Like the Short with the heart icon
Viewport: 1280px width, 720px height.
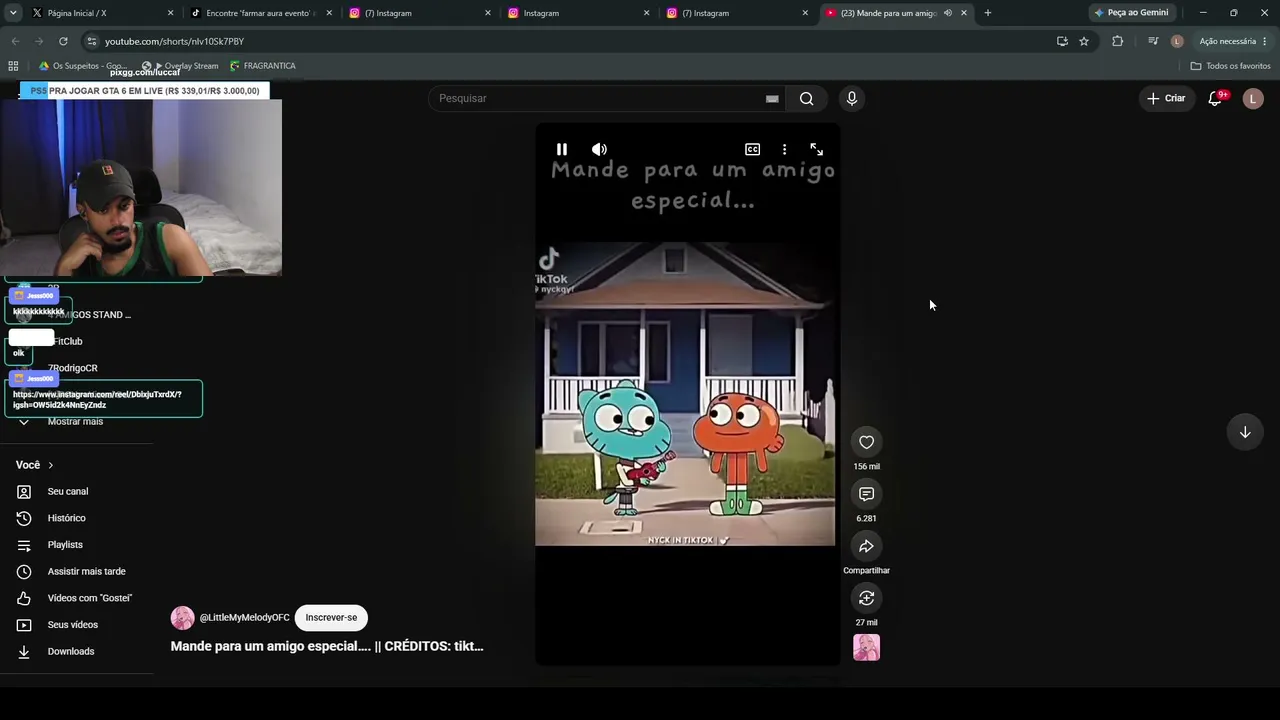pos(866,442)
